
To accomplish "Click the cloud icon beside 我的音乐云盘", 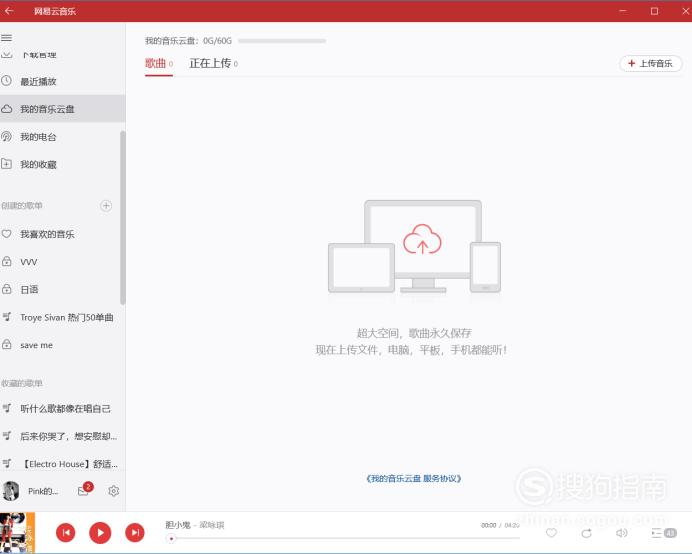I will click(x=6, y=109).
